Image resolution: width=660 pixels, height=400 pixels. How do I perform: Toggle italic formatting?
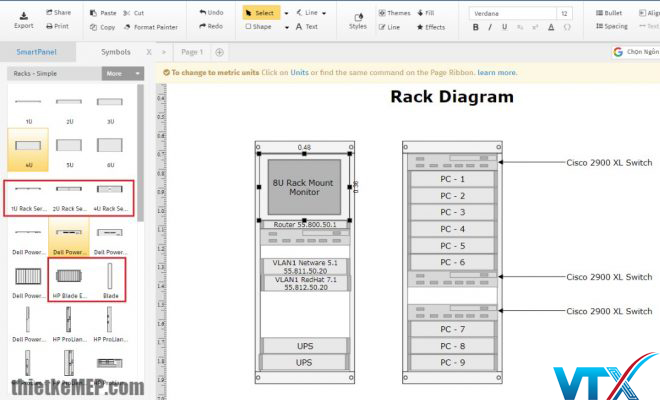point(490,27)
